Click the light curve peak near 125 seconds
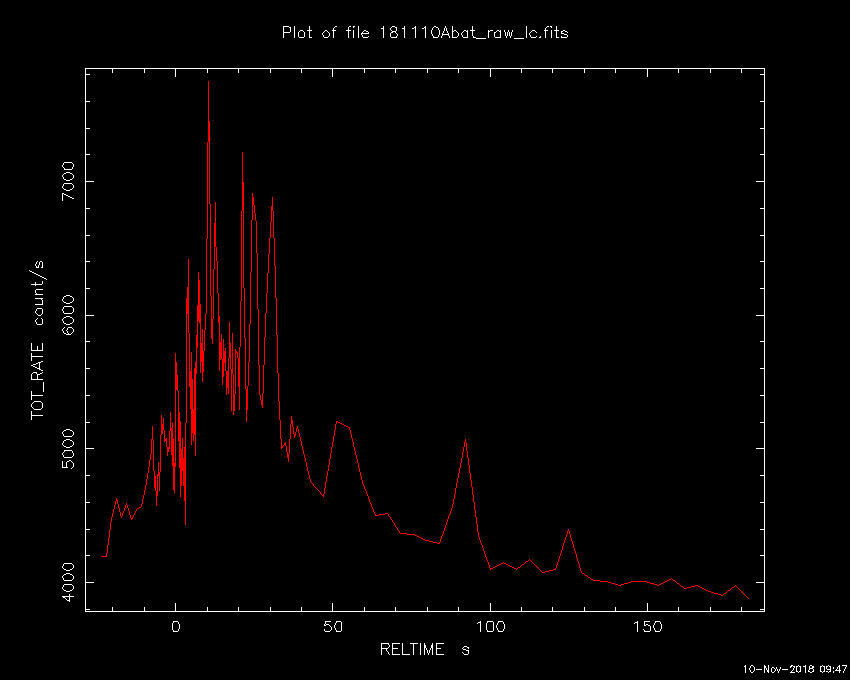The height and width of the screenshot is (680, 850). pos(568,530)
